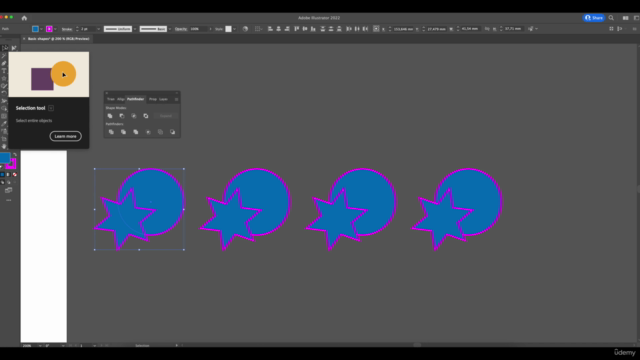Click Unite in Pathfinder Shape Modes

coord(110,116)
